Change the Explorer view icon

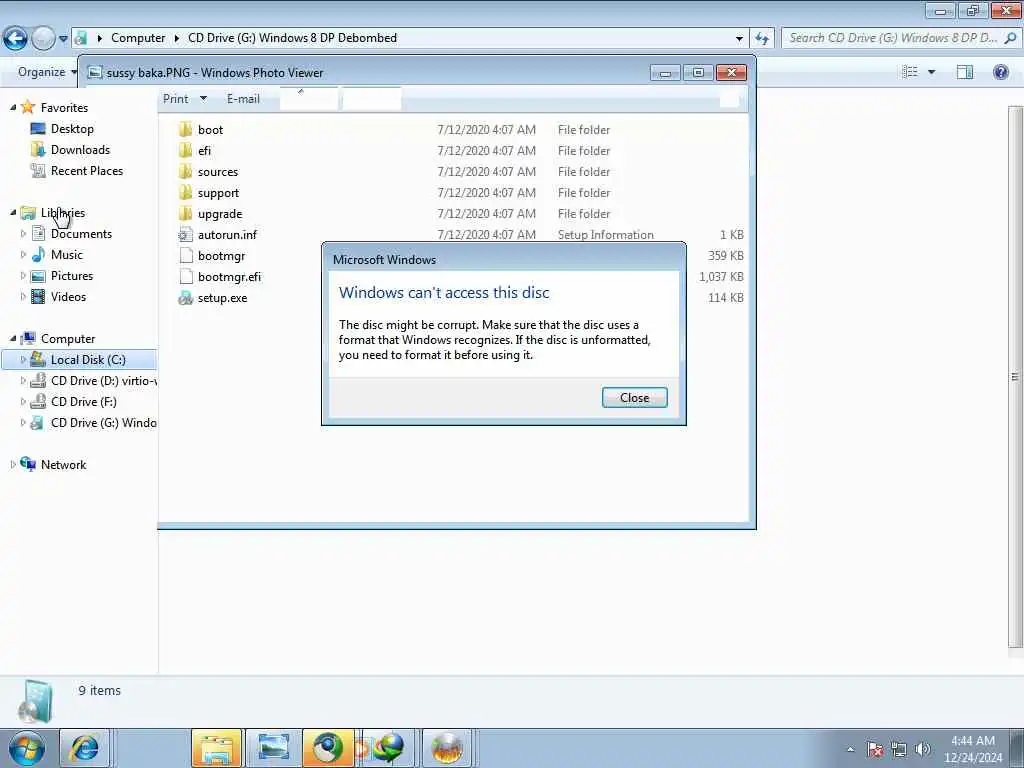click(x=910, y=72)
